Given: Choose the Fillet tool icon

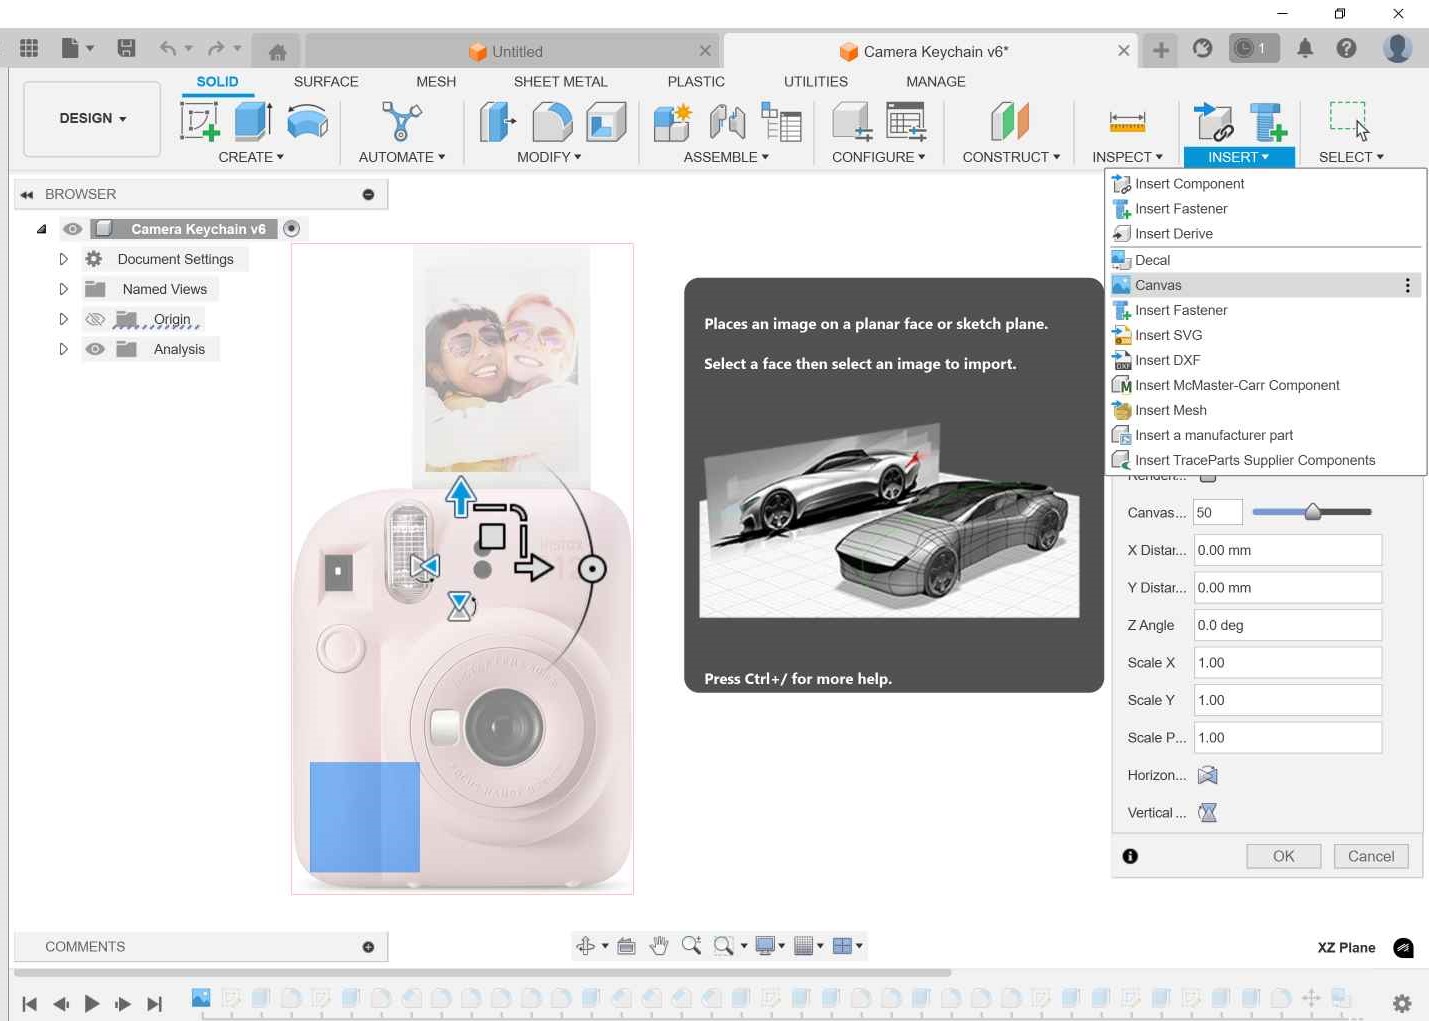Looking at the screenshot, I should coord(552,121).
